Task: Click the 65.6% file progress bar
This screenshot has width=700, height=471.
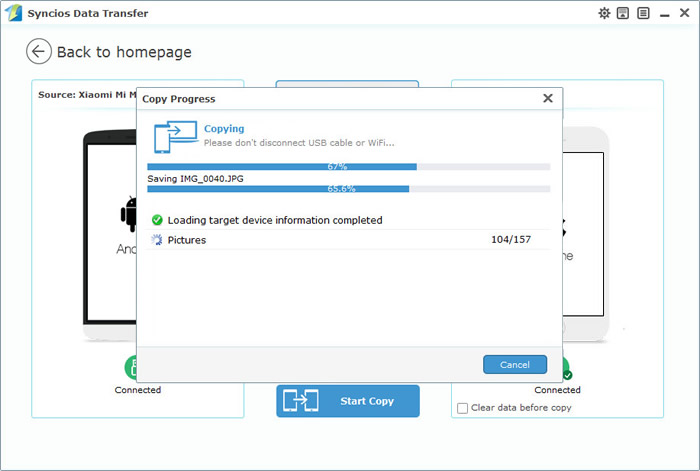Action: (349, 189)
